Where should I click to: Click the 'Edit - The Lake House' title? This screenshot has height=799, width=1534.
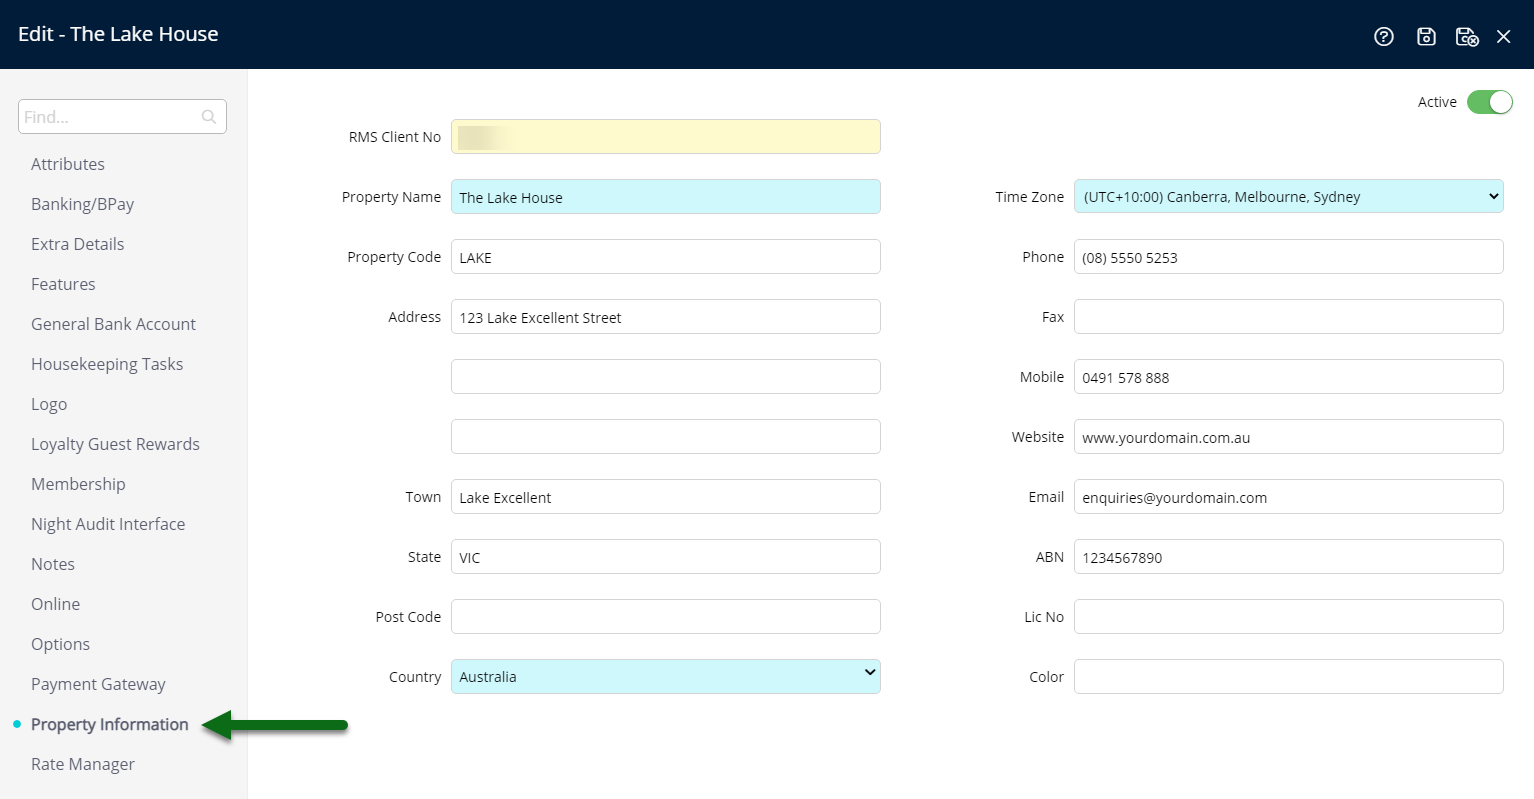pos(118,34)
